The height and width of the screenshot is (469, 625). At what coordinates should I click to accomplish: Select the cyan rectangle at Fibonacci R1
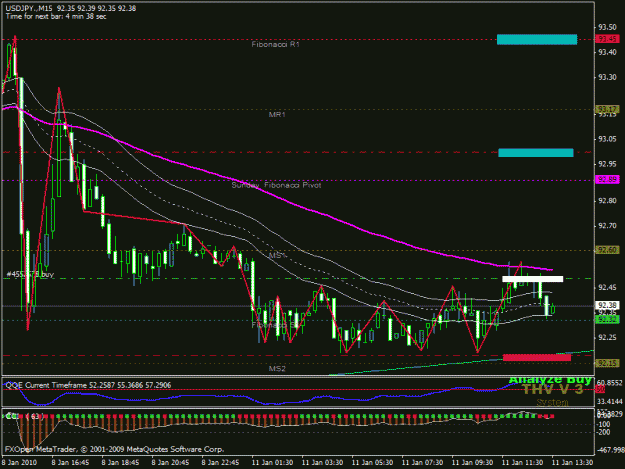coord(537,39)
